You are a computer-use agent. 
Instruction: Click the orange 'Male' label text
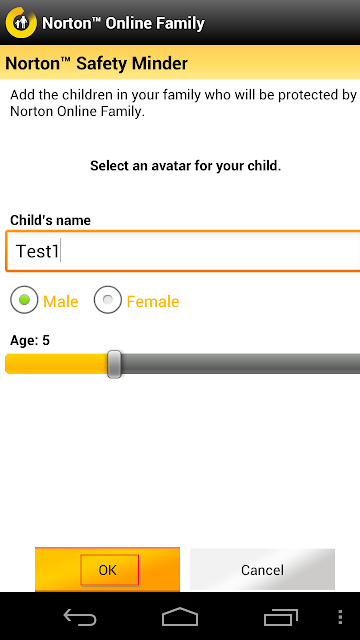61,302
